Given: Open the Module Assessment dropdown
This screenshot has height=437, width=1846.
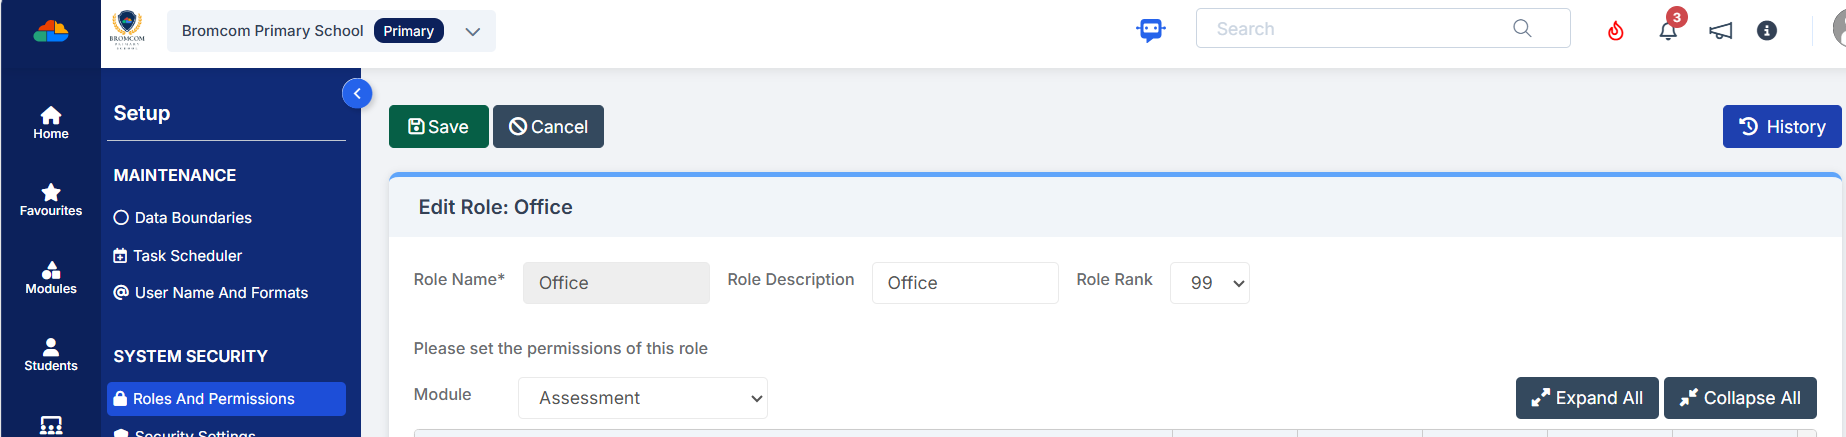Looking at the screenshot, I should 642,398.
